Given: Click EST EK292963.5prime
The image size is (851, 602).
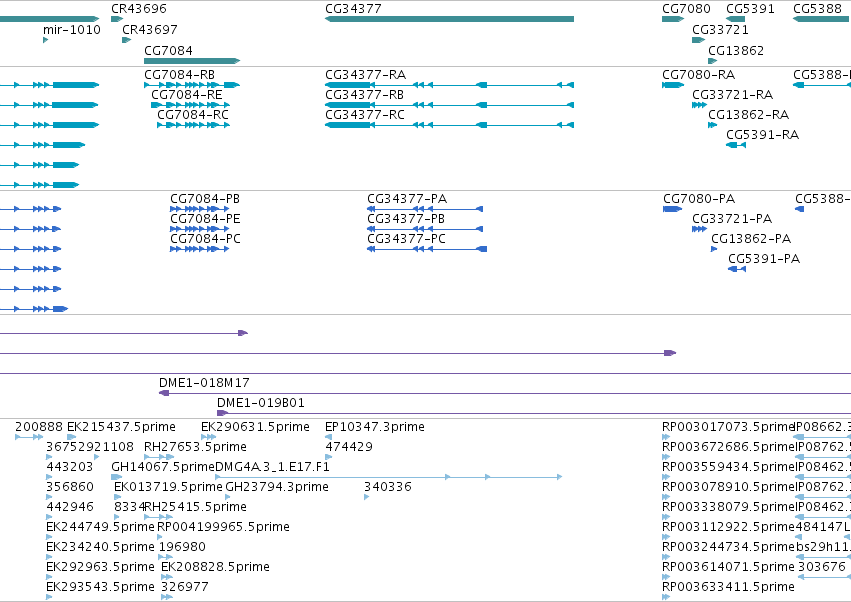Looking at the screenshot, I should [100, 567].
